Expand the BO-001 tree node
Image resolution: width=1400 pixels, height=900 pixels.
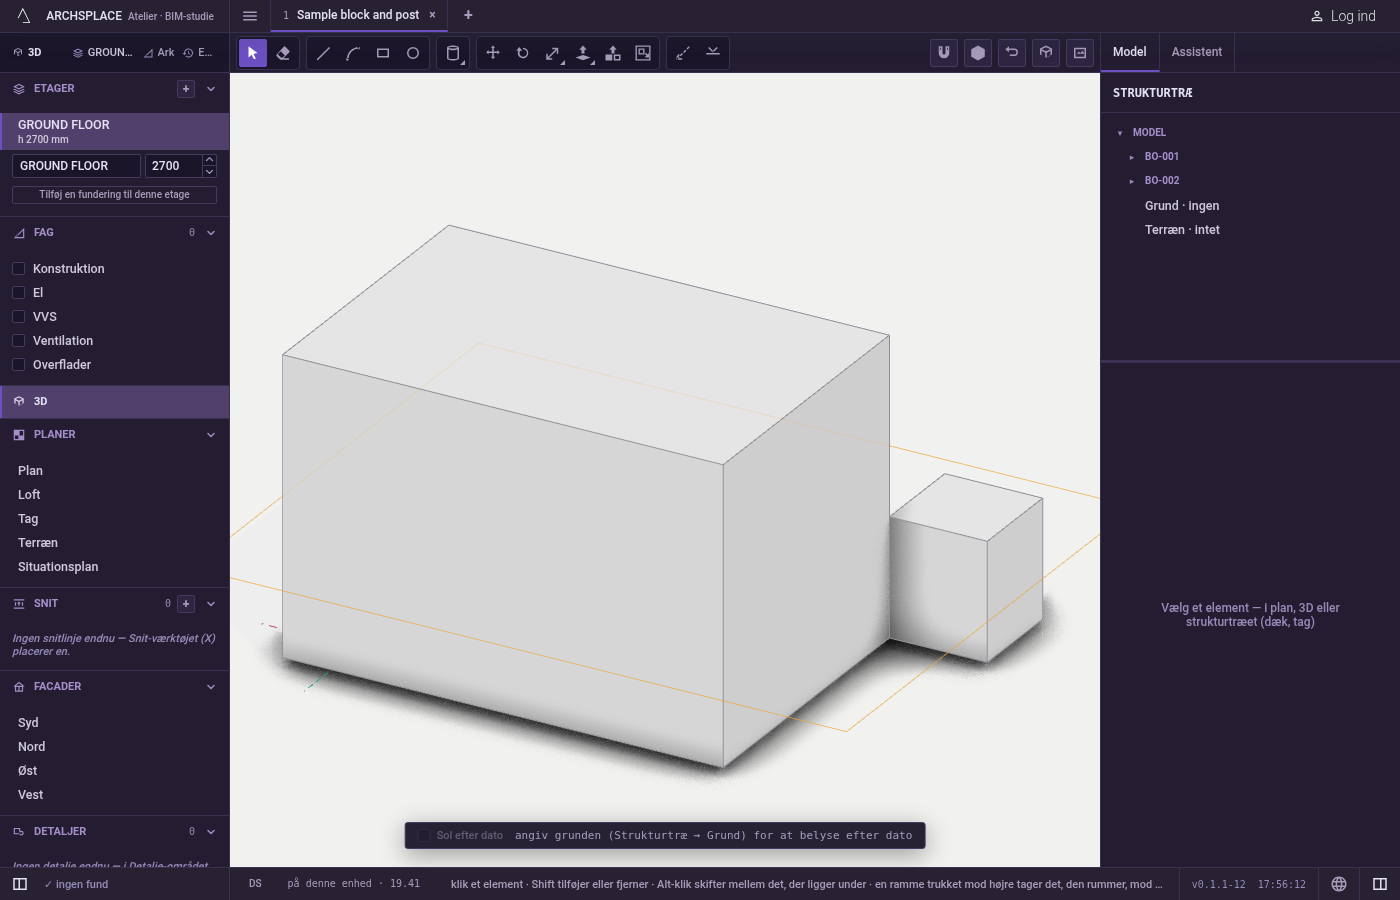pyautogui.click(x=1132, y=157)
